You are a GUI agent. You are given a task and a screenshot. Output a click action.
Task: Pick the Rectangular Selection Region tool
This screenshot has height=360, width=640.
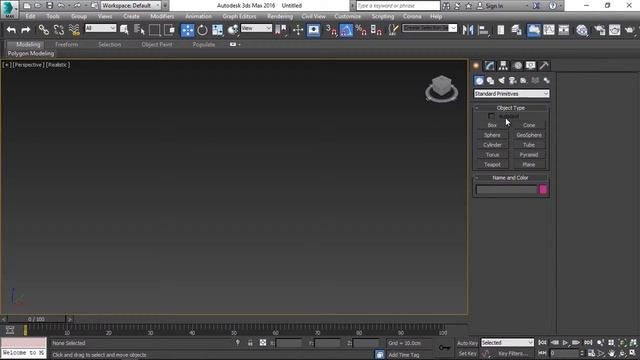[154, 30]
